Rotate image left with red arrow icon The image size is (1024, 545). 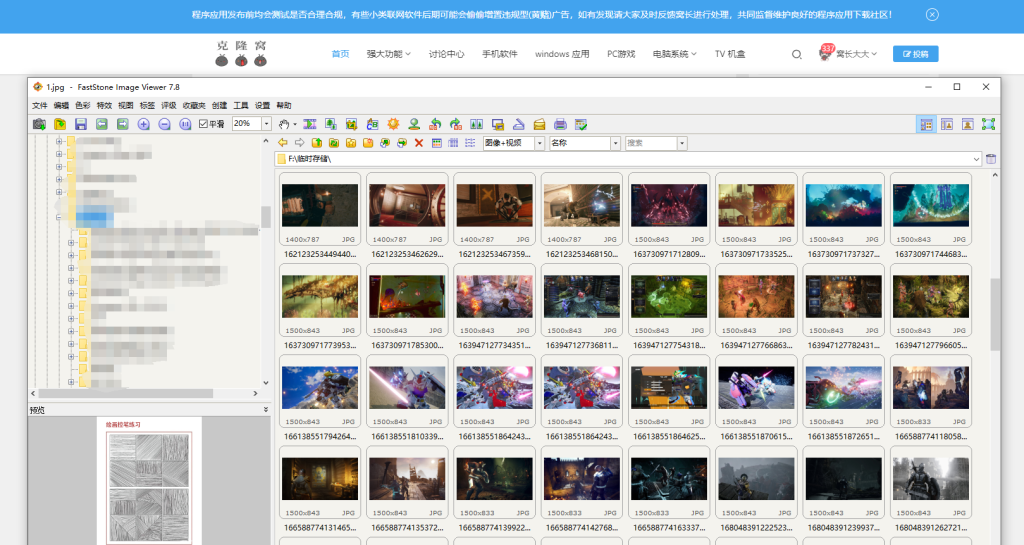435,124
